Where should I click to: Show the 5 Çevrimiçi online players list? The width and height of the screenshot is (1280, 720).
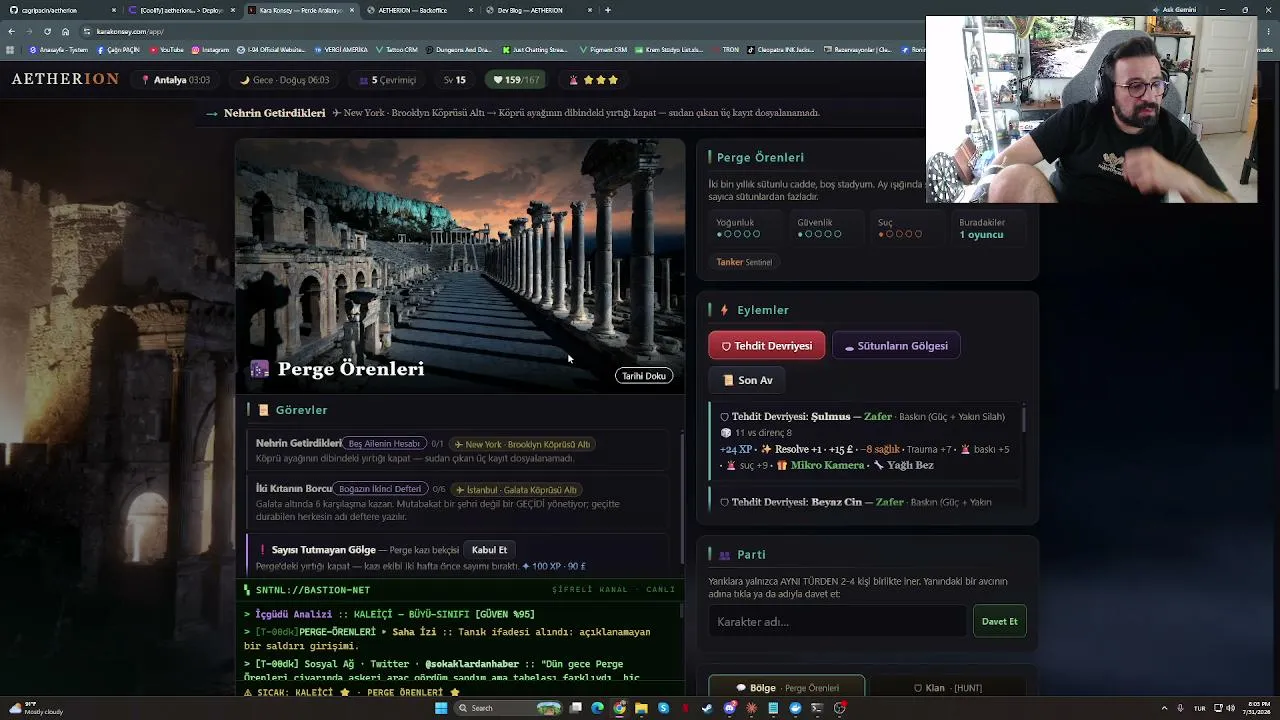point(387,80)
